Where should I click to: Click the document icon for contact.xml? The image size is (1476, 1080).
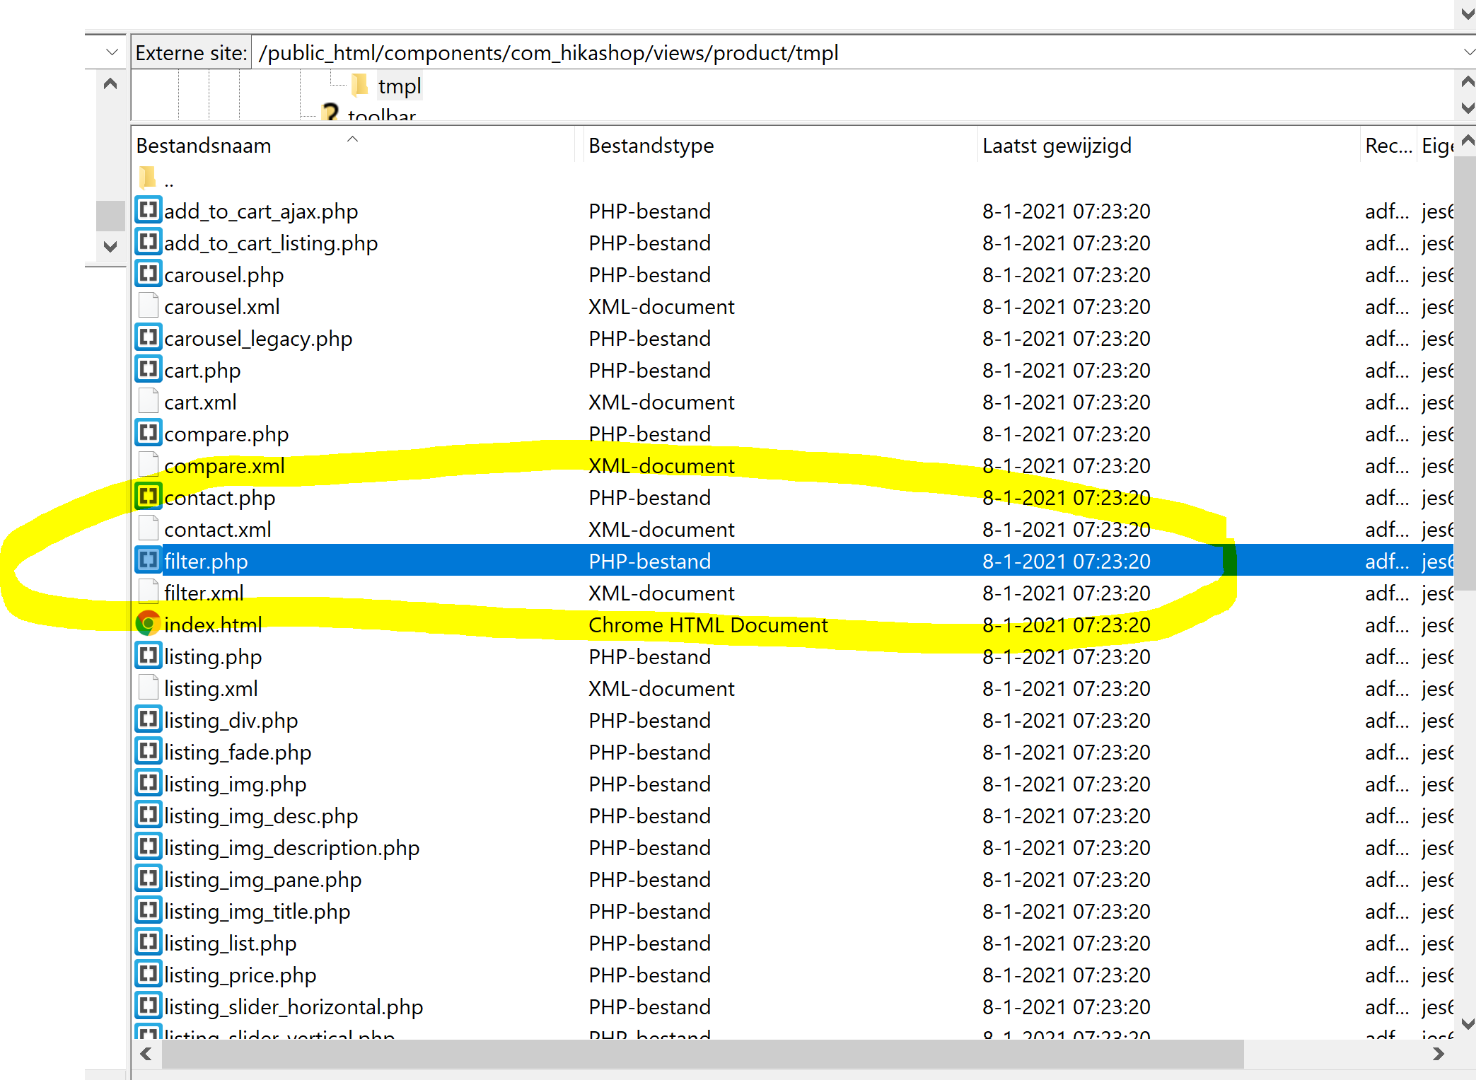(148, 529)
